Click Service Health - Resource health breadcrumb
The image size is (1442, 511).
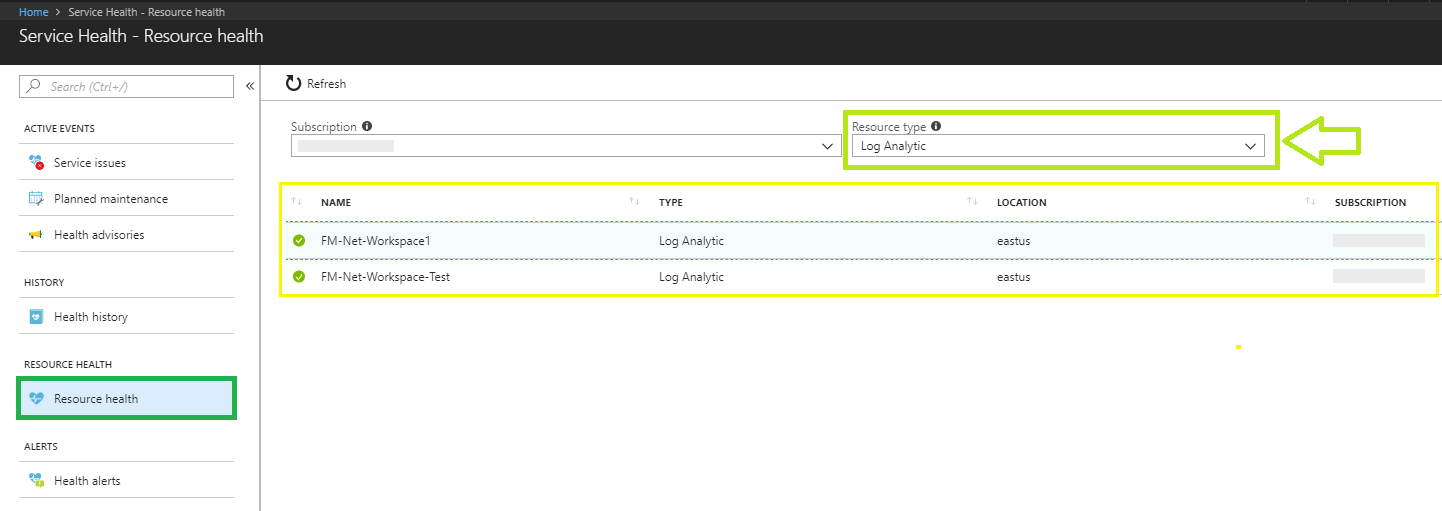click(146, 12)
